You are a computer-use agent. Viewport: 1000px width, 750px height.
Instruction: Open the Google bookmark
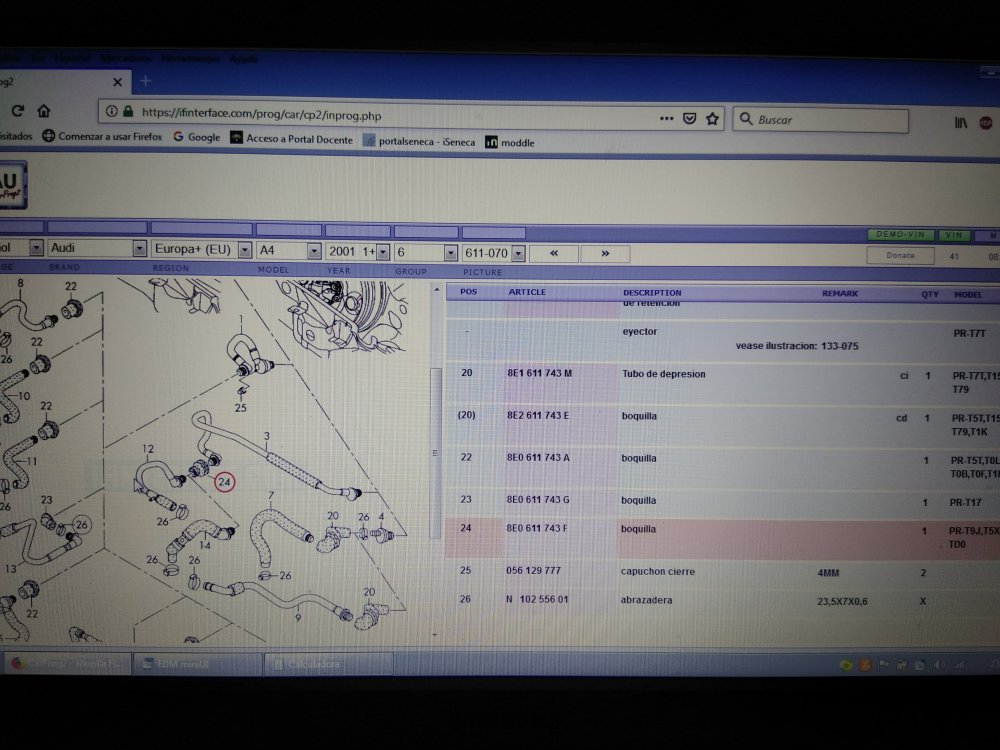click(x=196, y=136)
